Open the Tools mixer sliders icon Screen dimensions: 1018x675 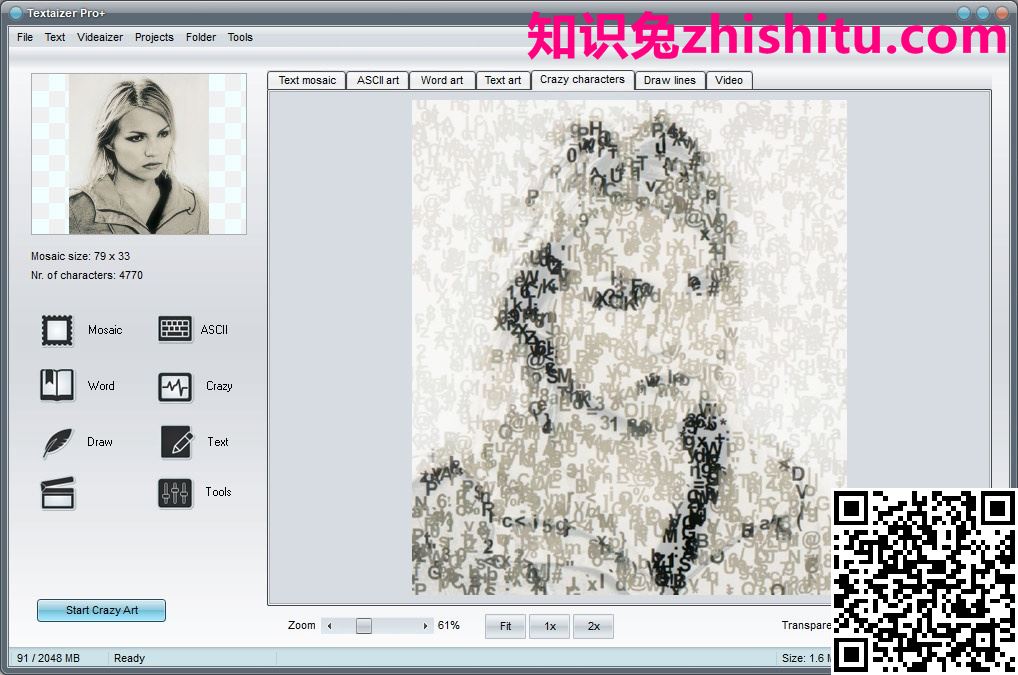coord(175,493)
